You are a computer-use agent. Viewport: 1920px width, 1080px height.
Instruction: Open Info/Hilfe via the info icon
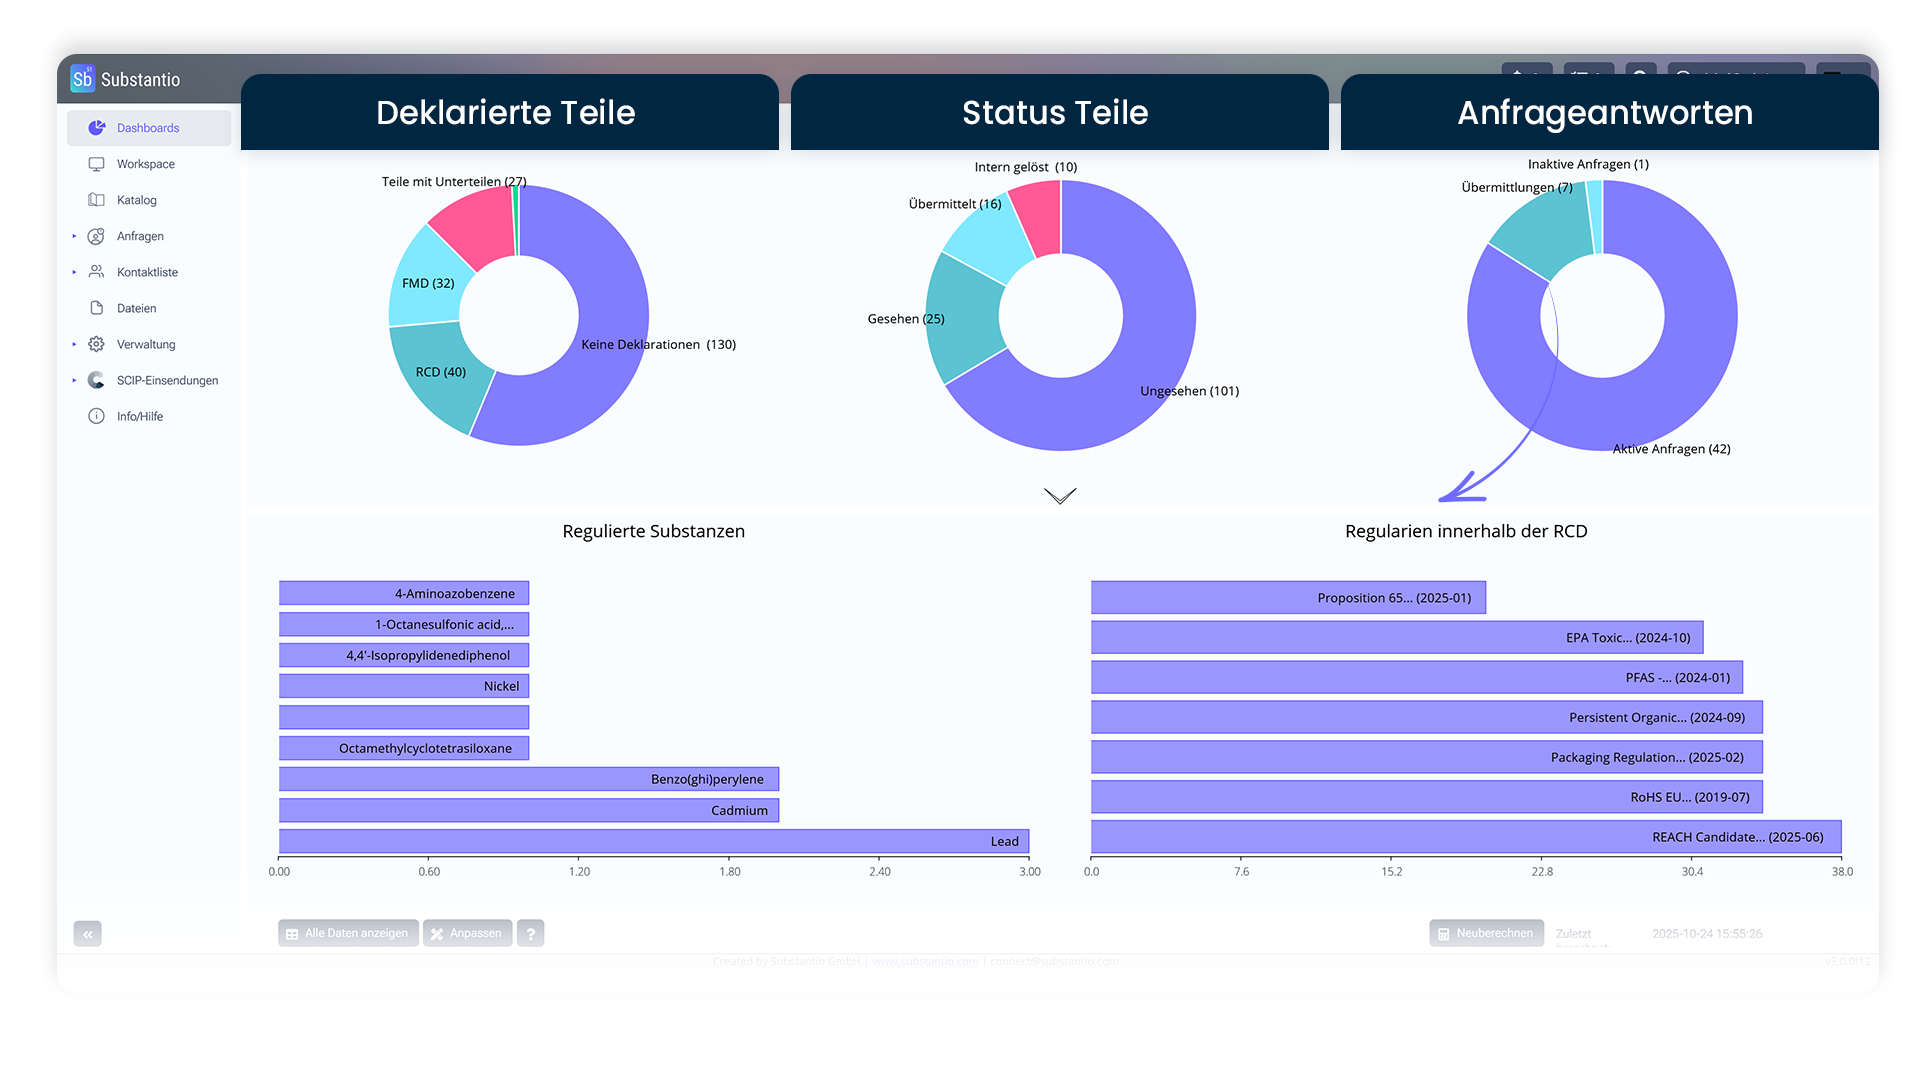pos(96,416)
